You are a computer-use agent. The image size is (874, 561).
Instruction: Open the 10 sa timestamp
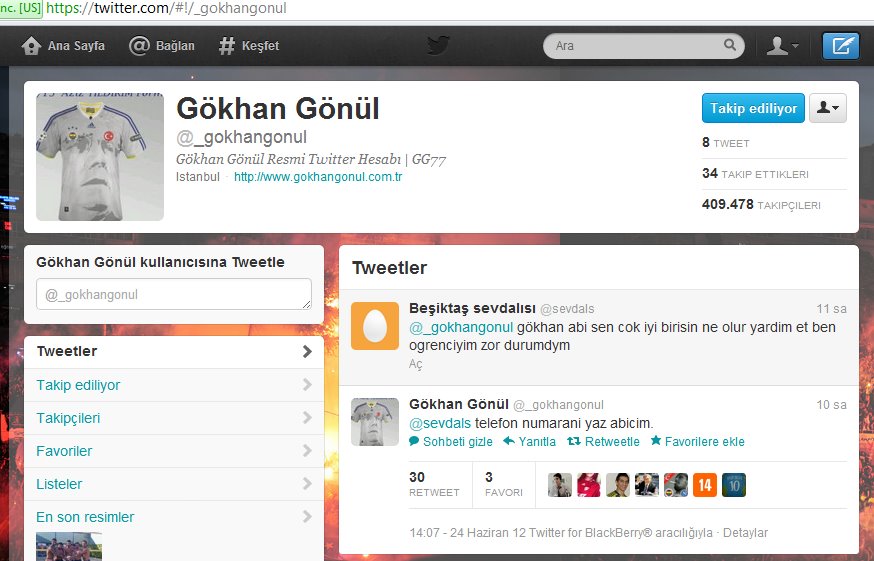[831, 404]
